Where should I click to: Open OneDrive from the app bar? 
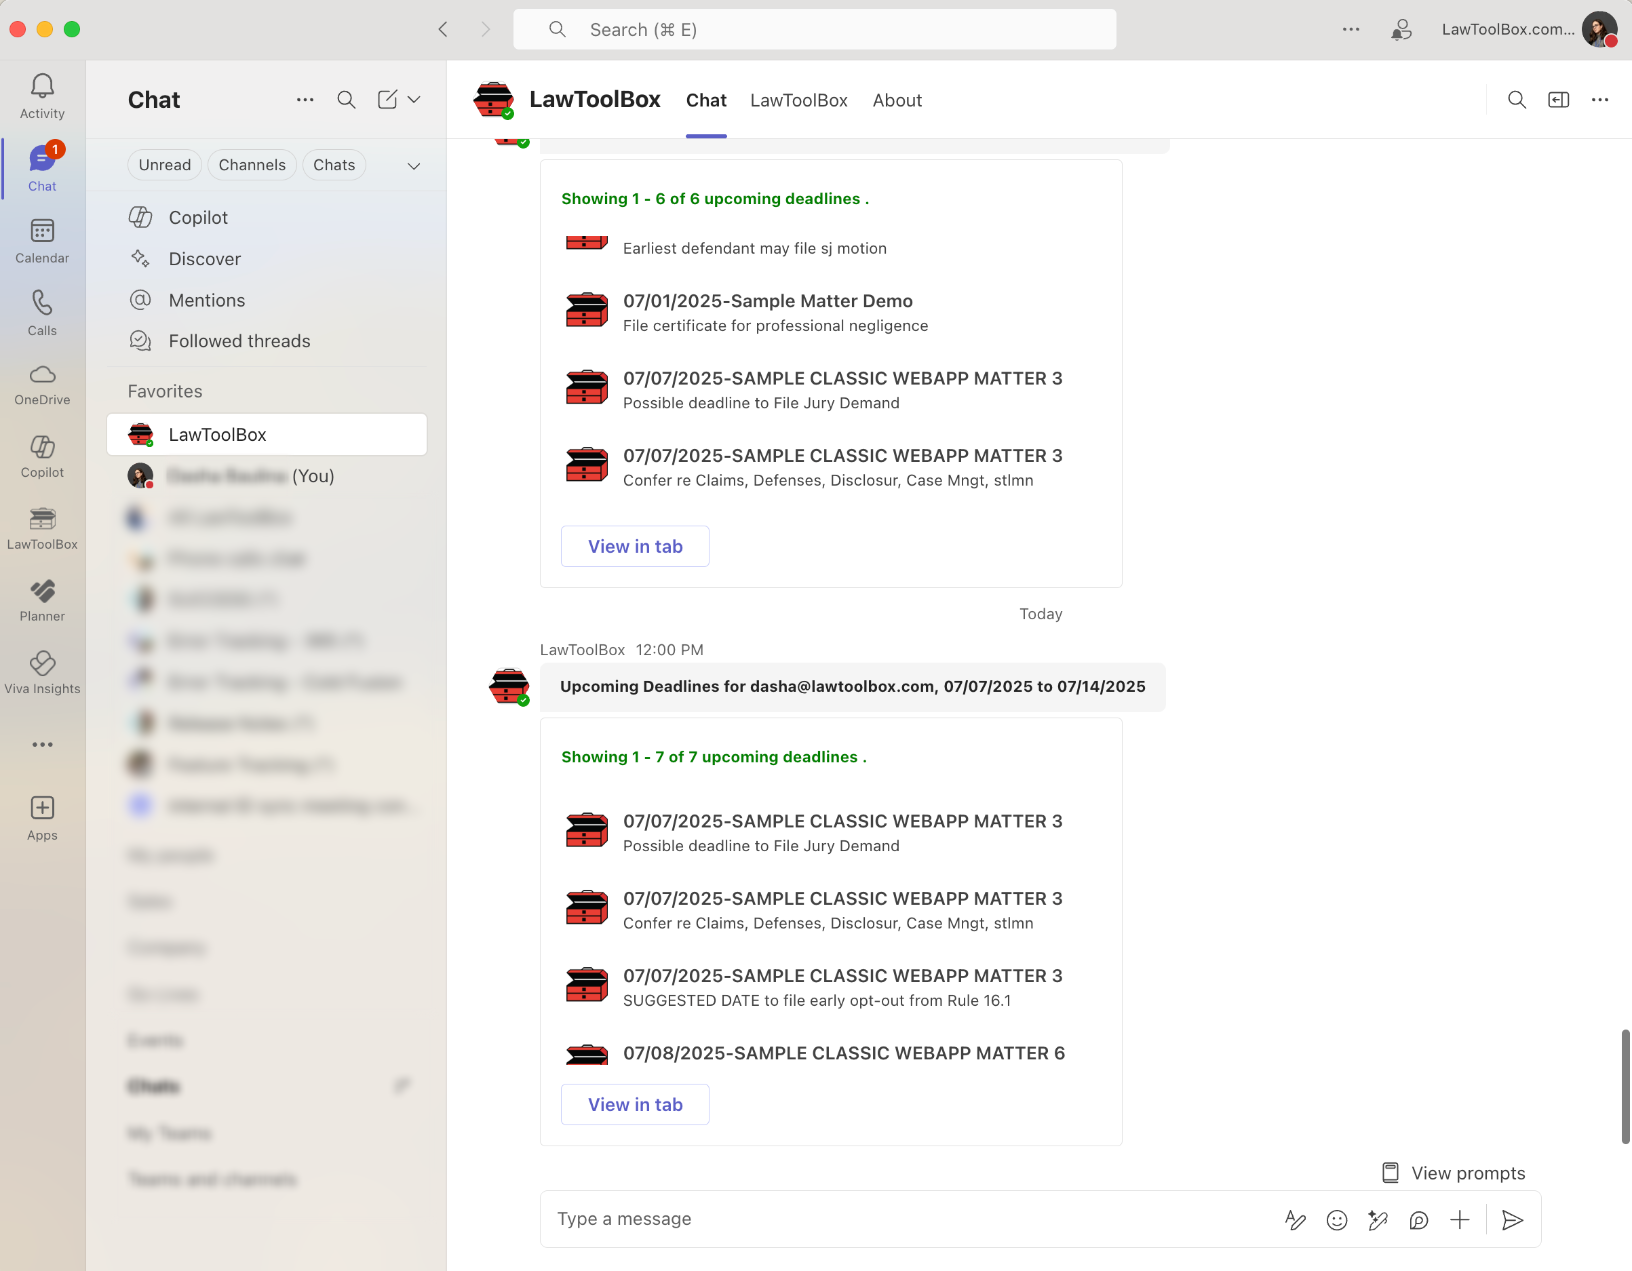point(42,385)
